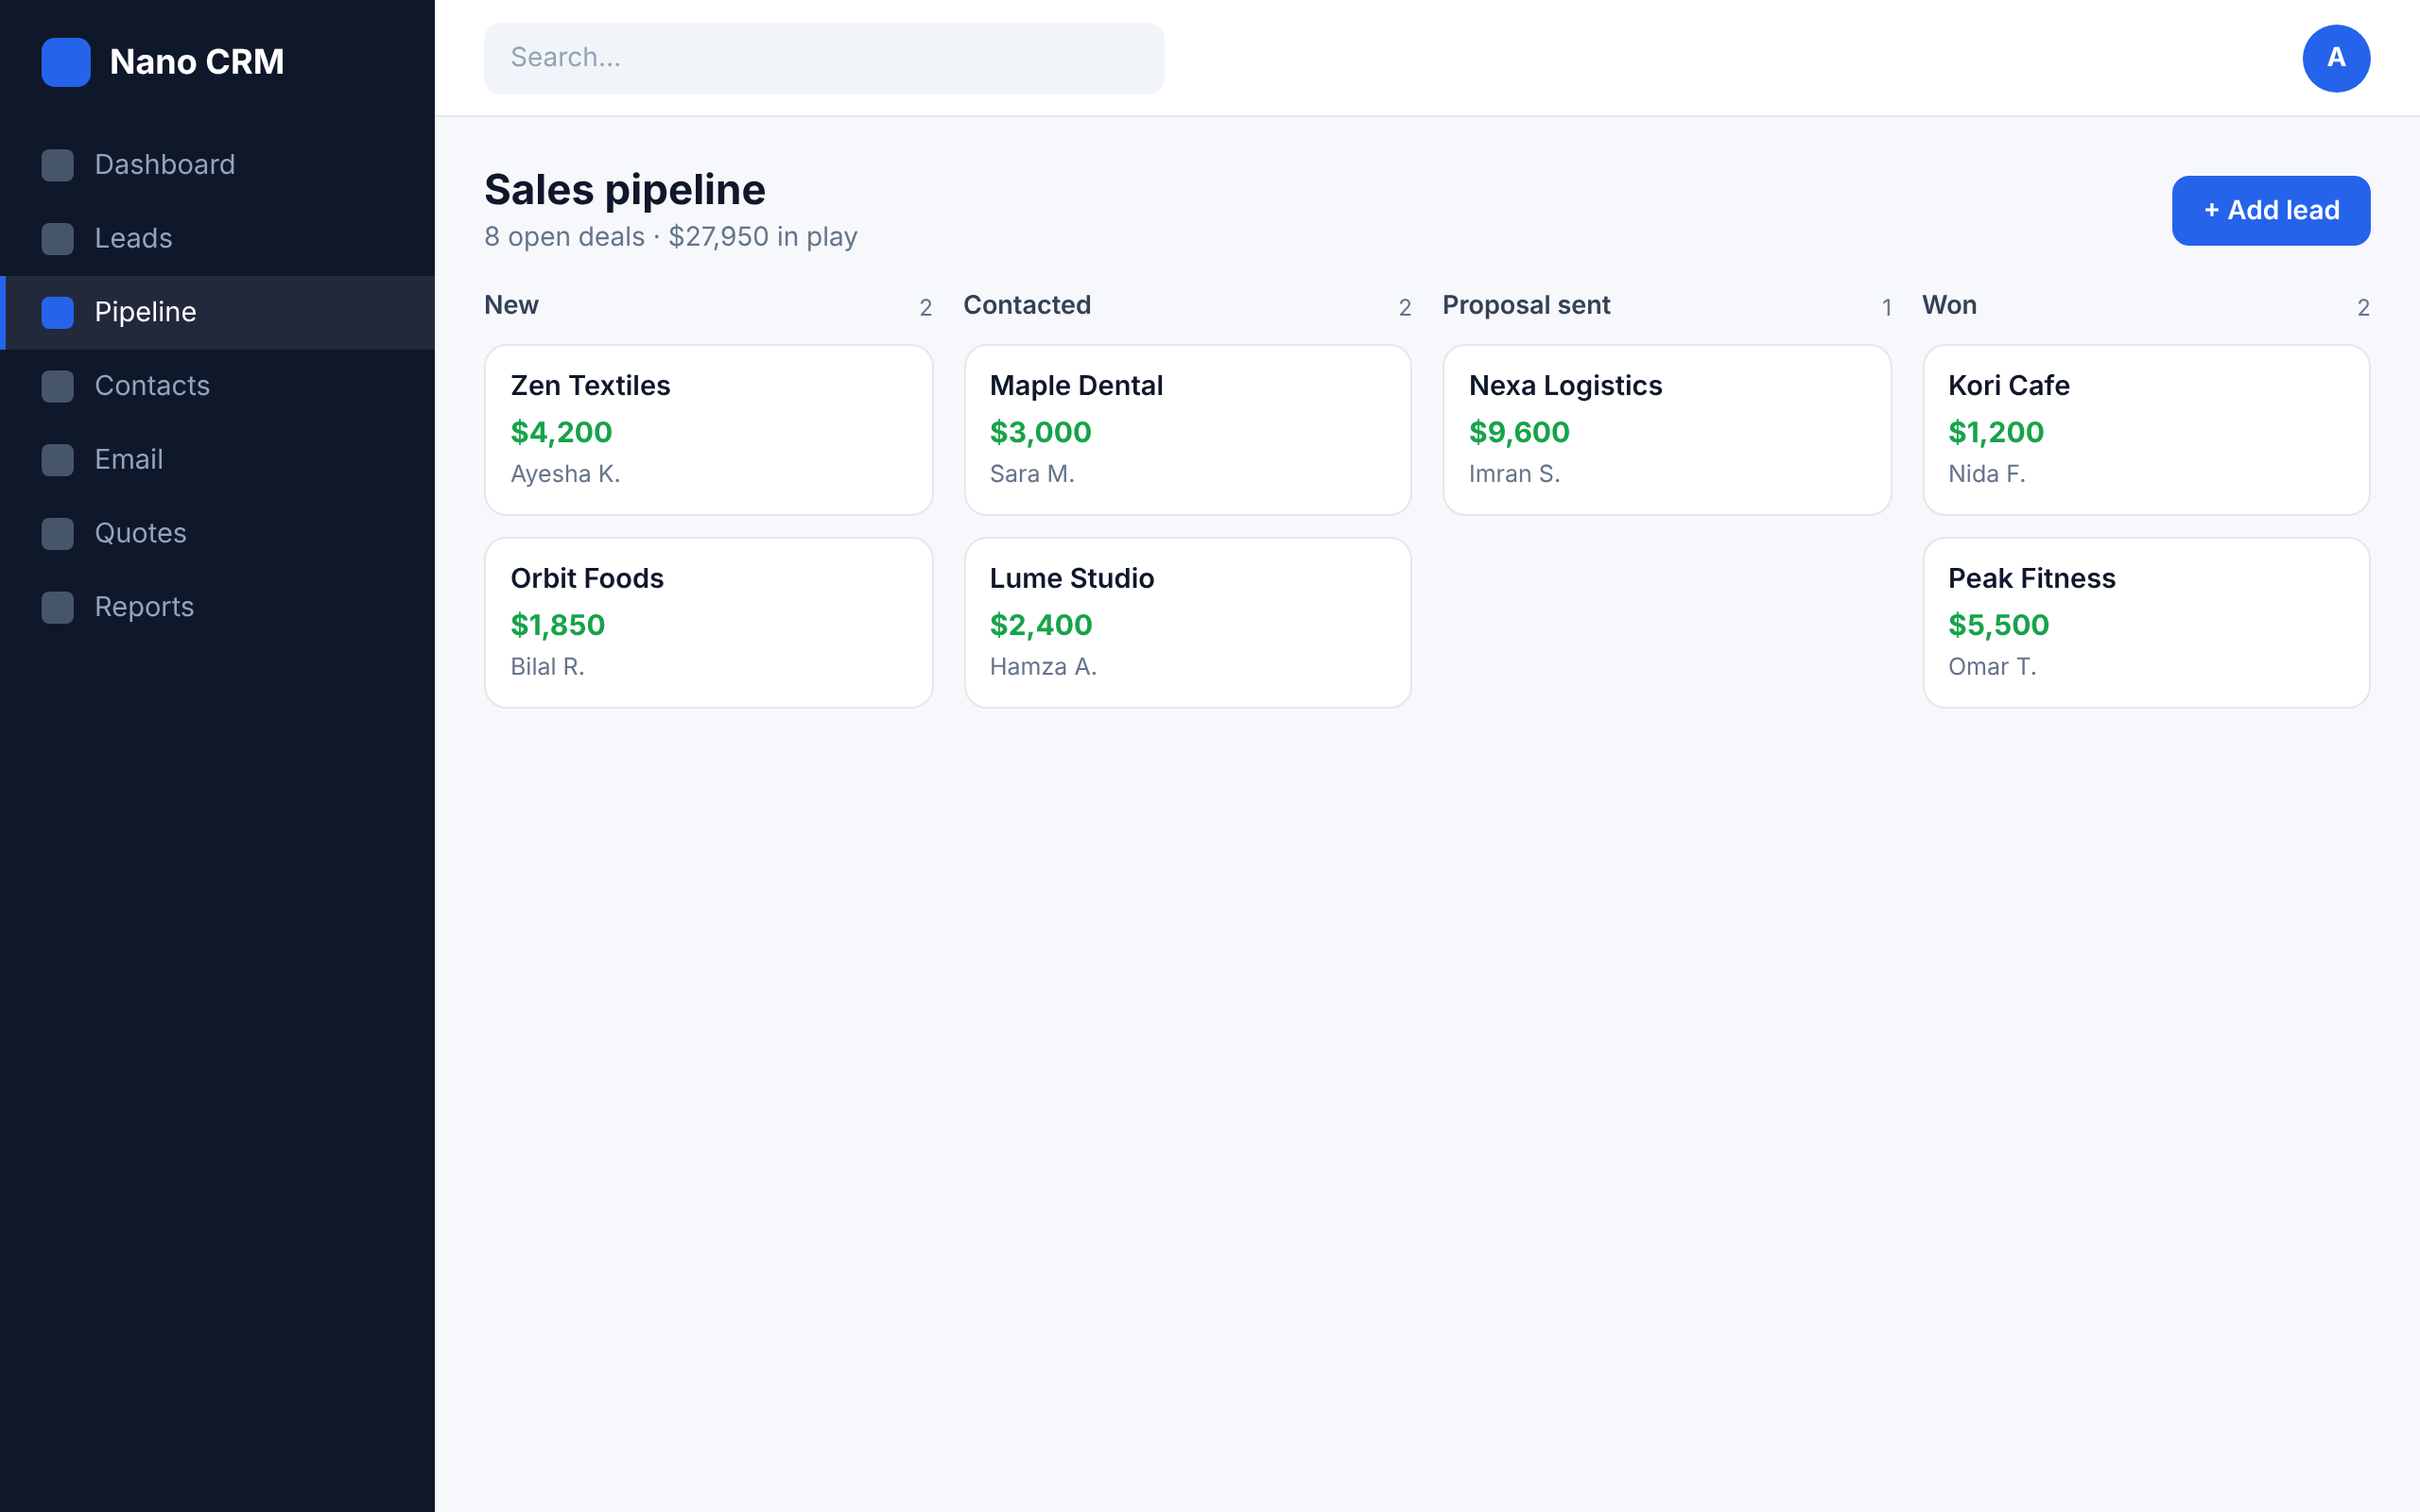2420x1512 pixels.
Task: Click the 'Won' column header
Action: tap(1949, 305)
